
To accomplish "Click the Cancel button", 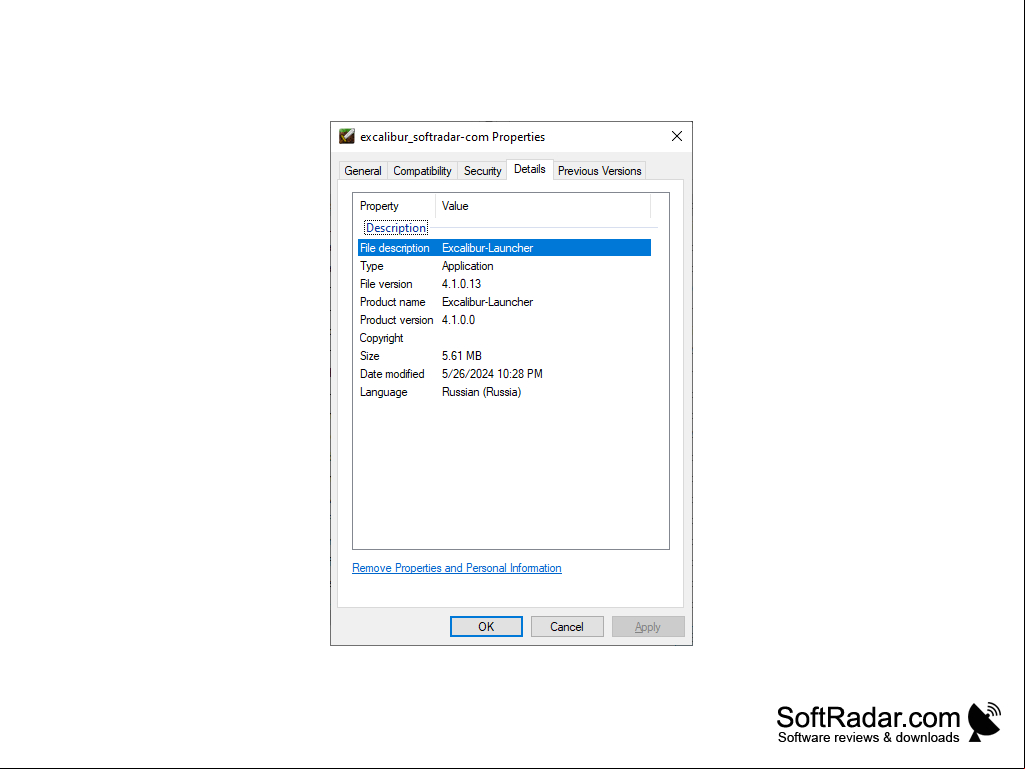I will [567, 626].
